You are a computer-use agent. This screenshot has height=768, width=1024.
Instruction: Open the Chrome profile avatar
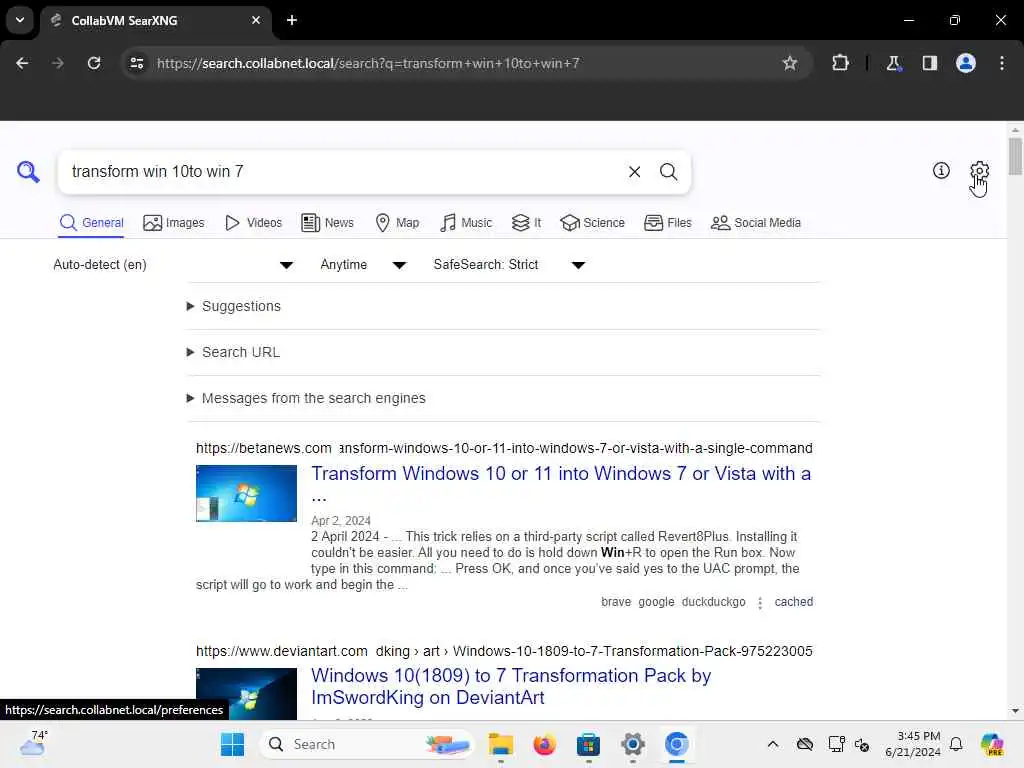point(965,63)
